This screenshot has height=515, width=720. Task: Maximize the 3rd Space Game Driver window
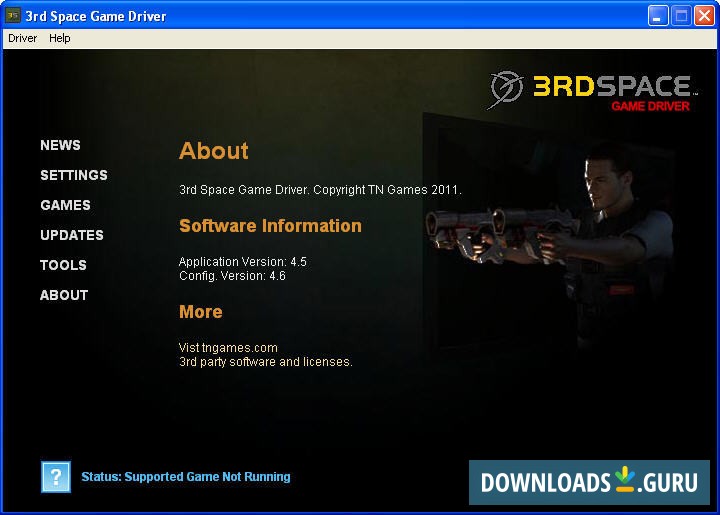point(681,16)
